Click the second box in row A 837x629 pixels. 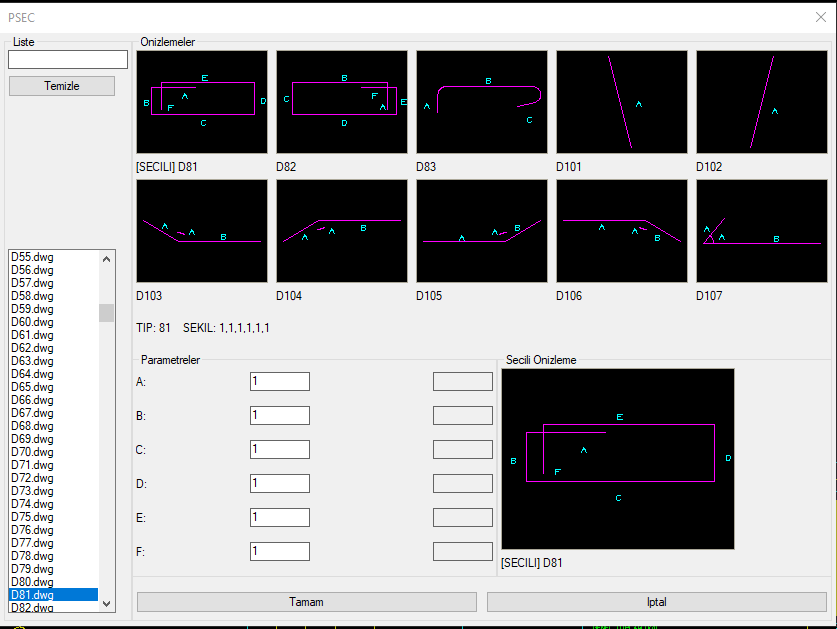pyautogui.click(x=463, y=381)
